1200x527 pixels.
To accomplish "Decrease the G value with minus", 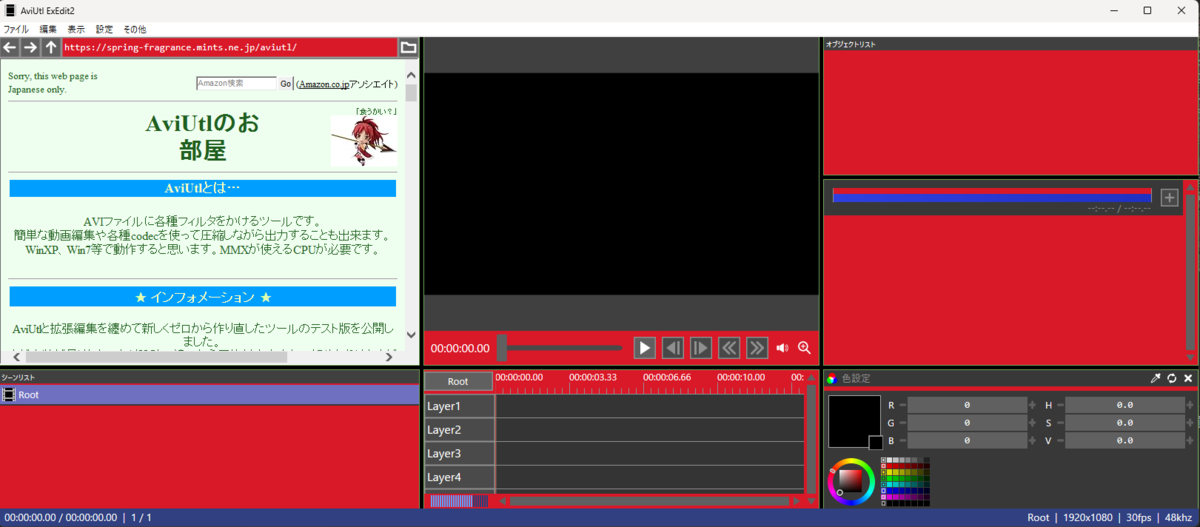I will click(x=903, y=423).
